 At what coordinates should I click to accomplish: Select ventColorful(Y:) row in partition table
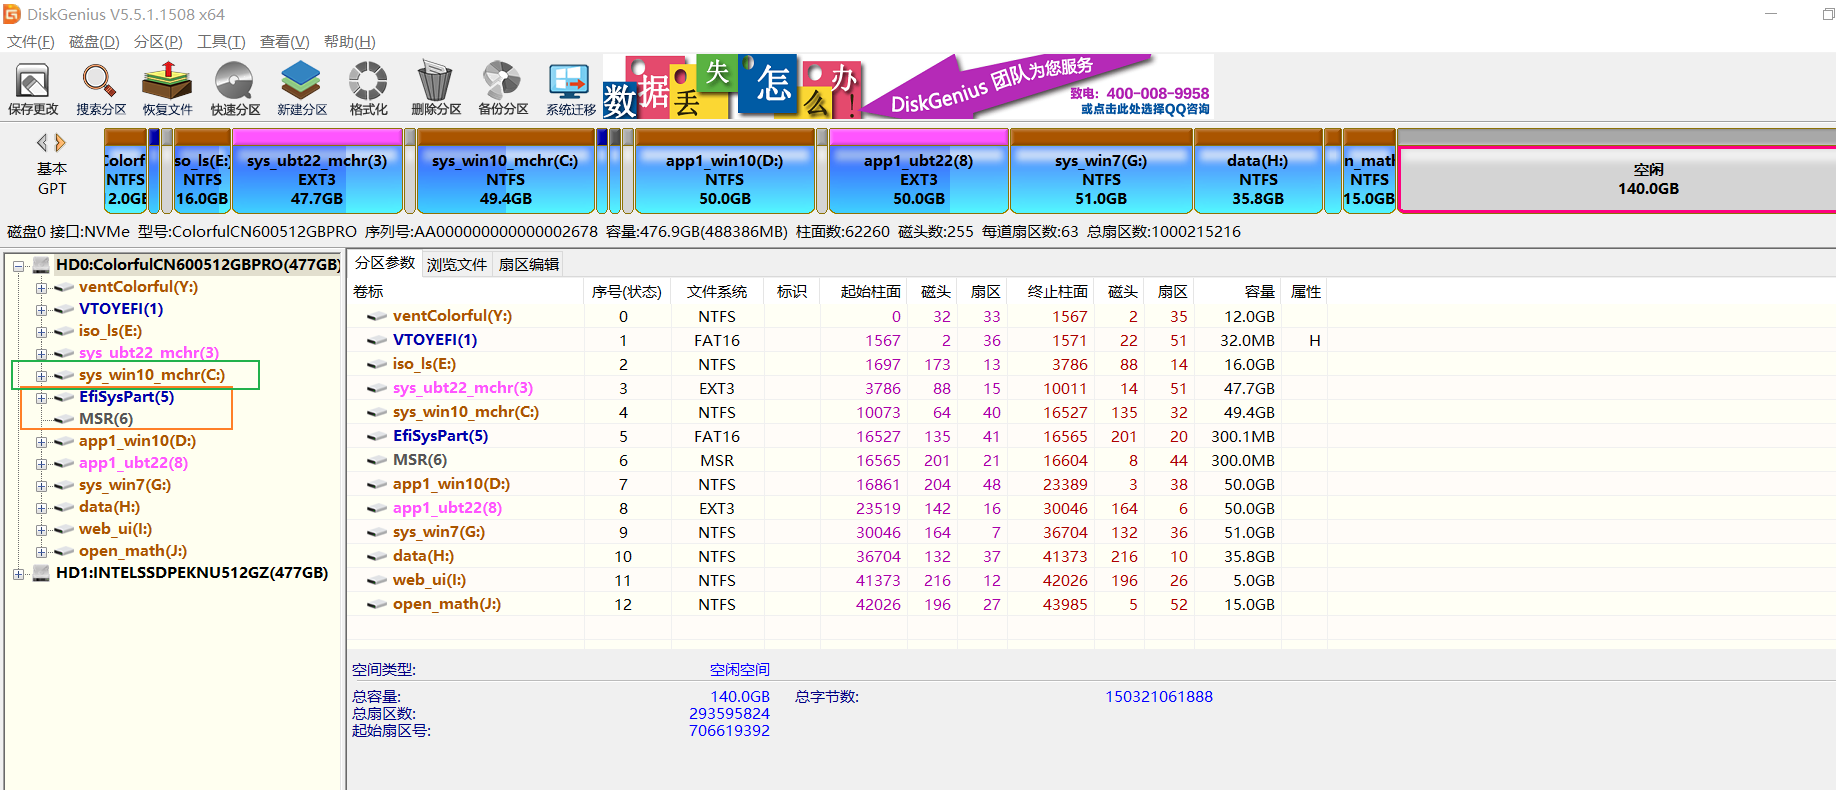tap(838, 316)
